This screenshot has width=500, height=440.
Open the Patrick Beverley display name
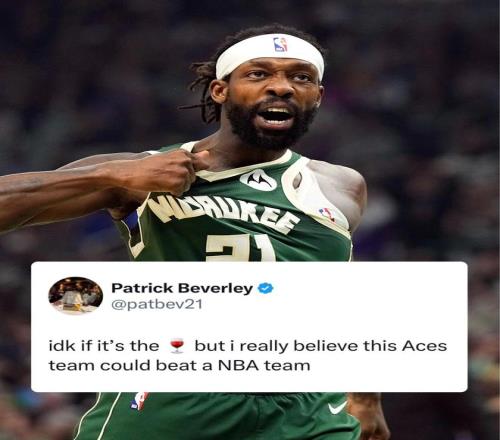click(x=182, y=288)
